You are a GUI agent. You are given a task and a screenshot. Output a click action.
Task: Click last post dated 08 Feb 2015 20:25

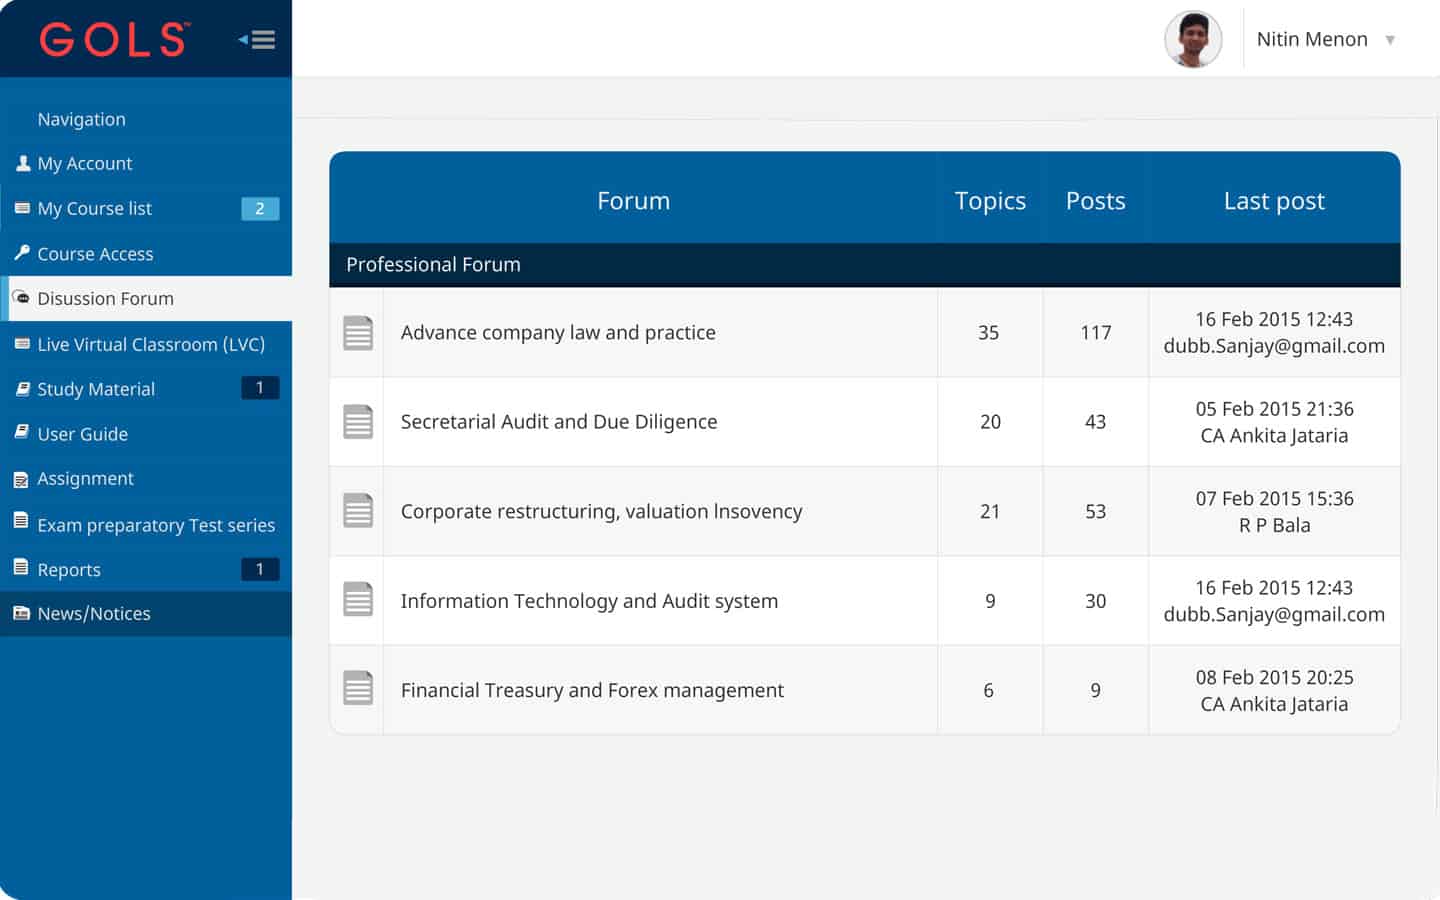pyautogui.click(x=1274, y=690)
